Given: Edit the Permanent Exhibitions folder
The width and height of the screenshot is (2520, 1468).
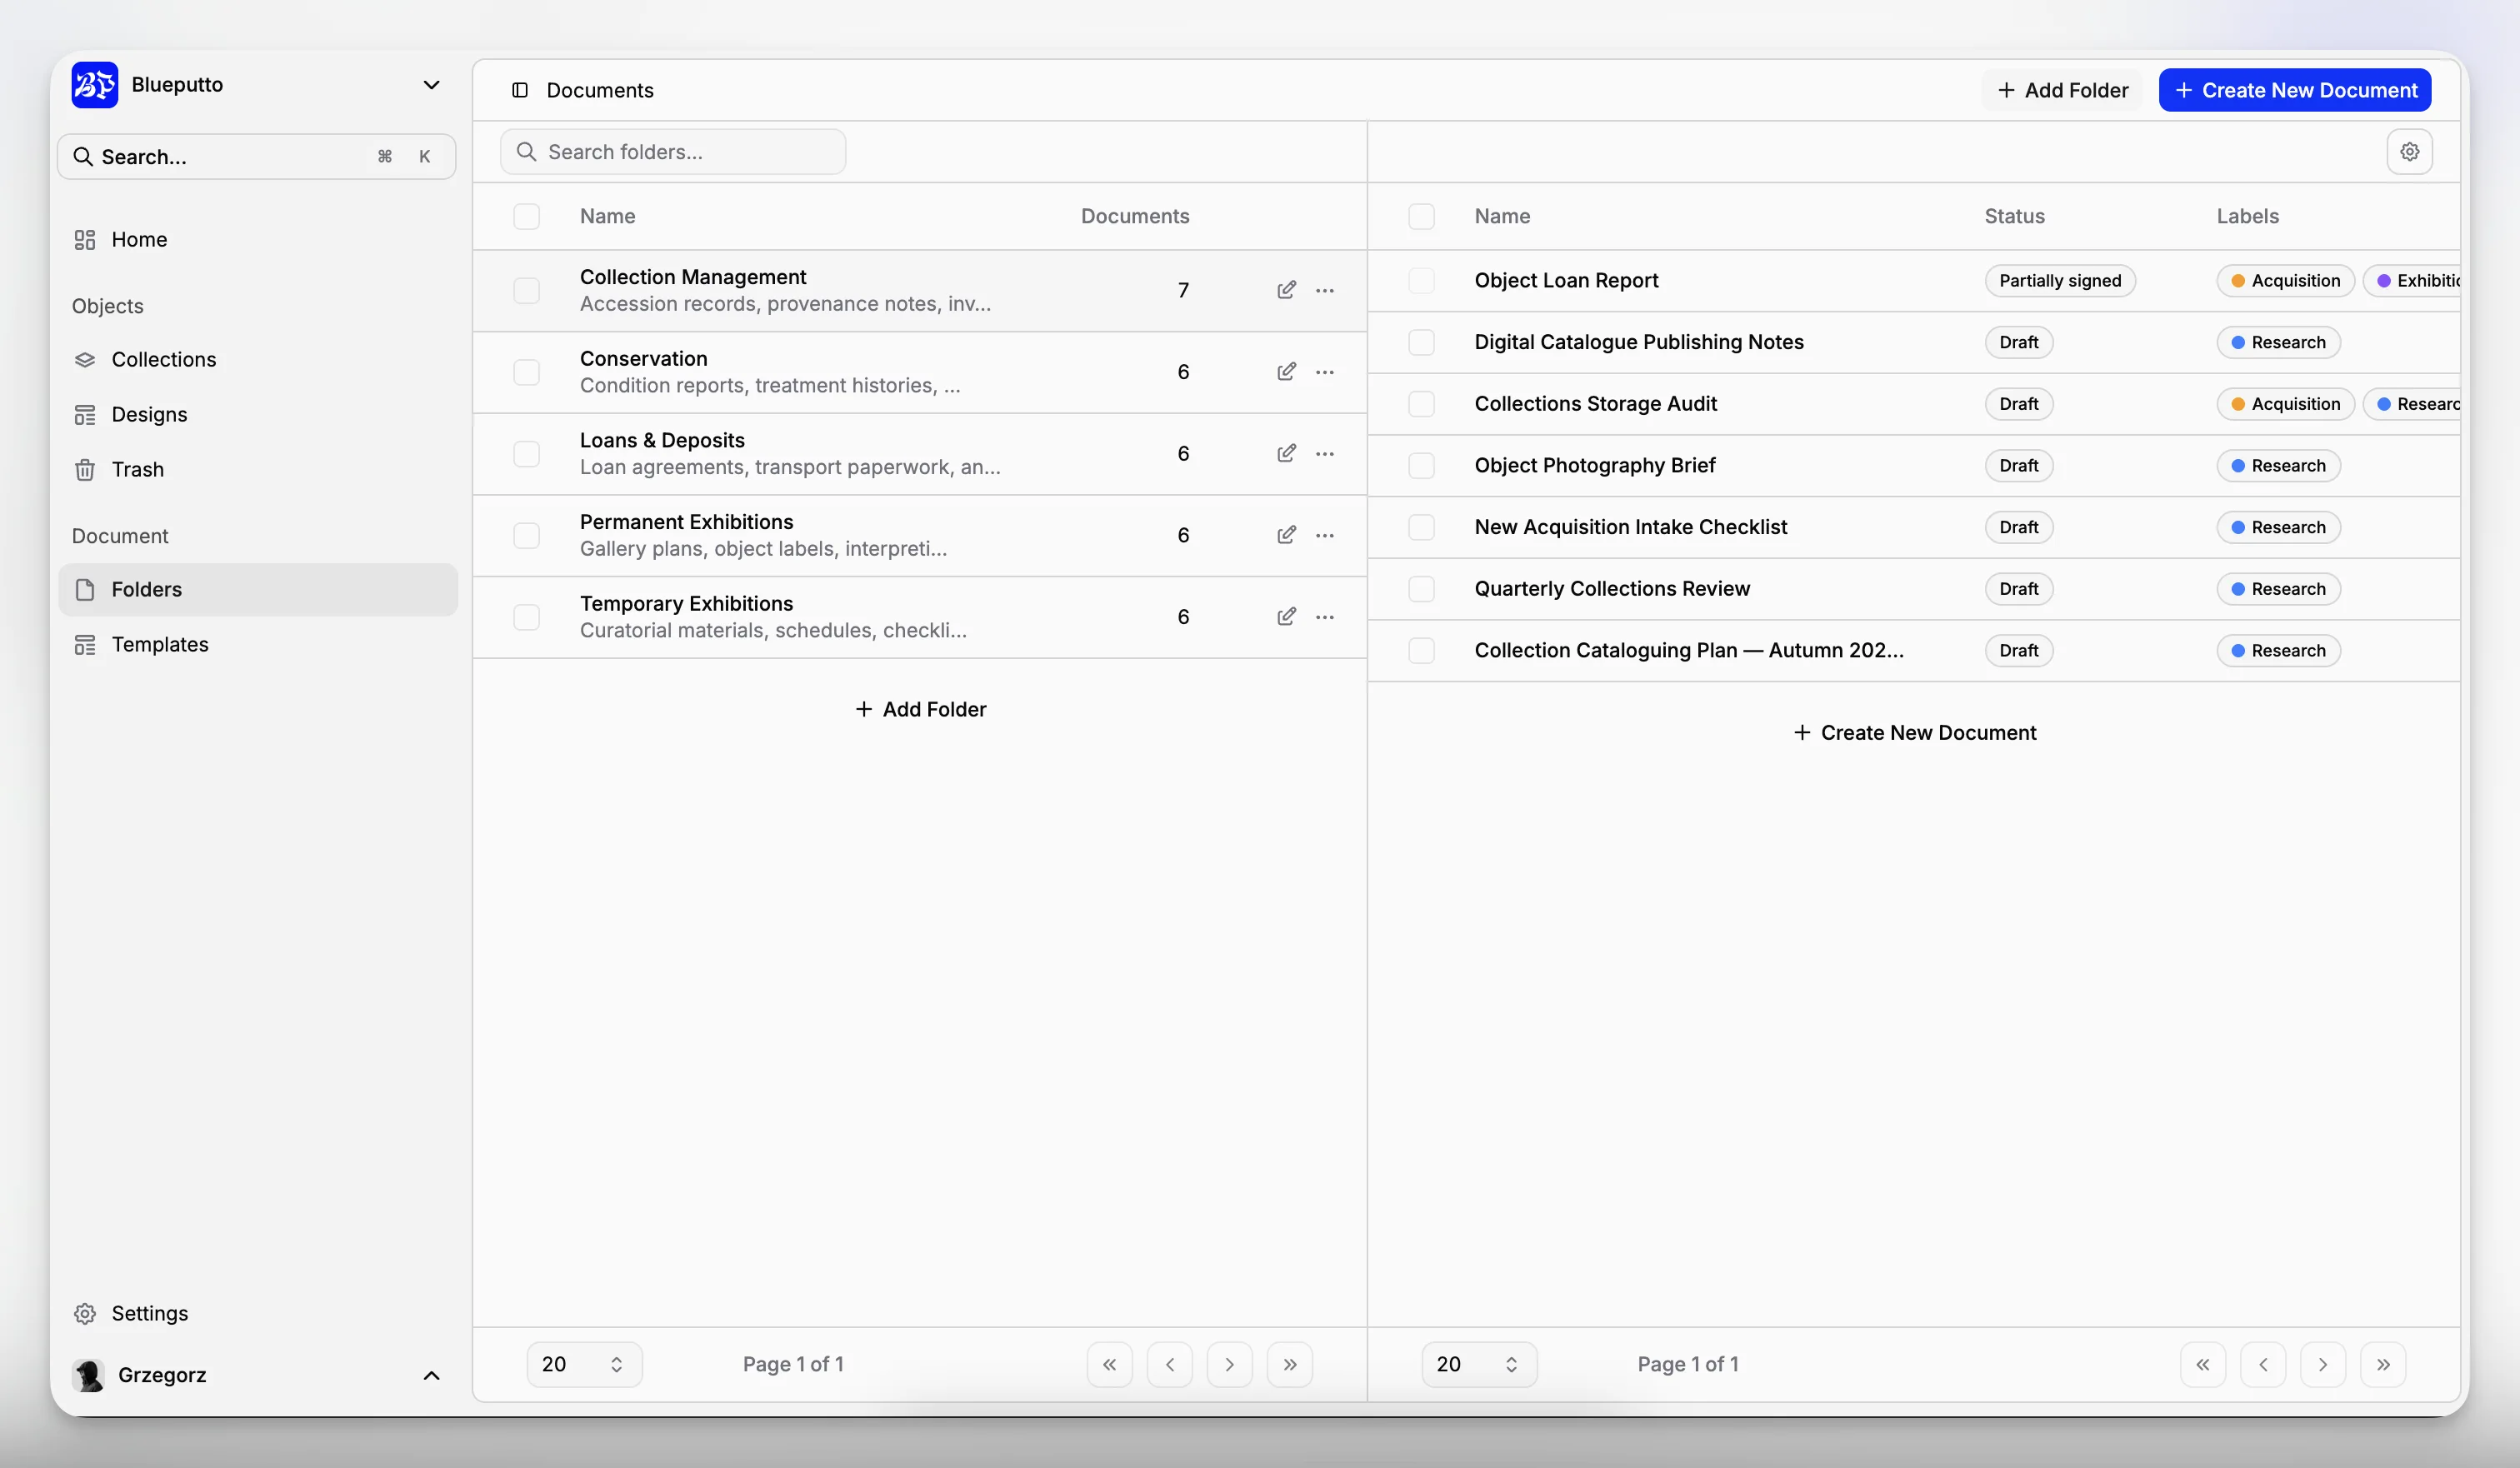Looking at the screenshot, I should (x=1286, y=535).
